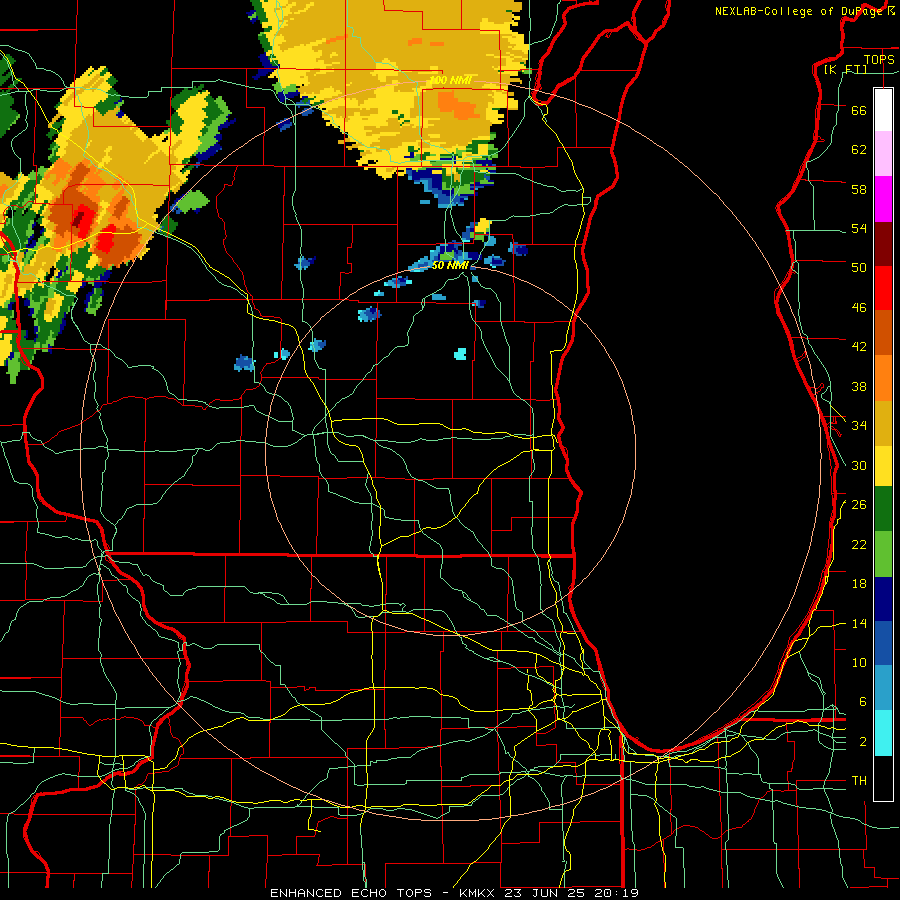Click the 50 NMI range ring label

(x=450, y=265)
